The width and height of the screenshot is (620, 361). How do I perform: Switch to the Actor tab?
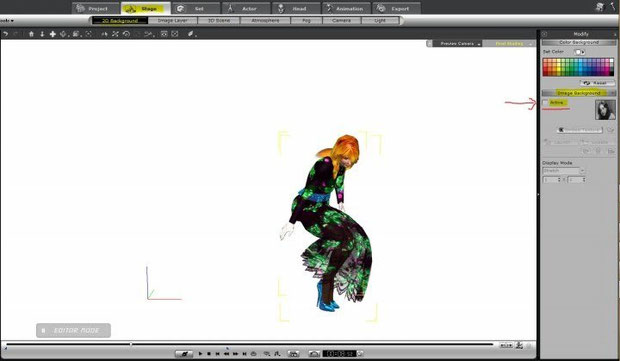pyautogui.click(x=246, y=8)
